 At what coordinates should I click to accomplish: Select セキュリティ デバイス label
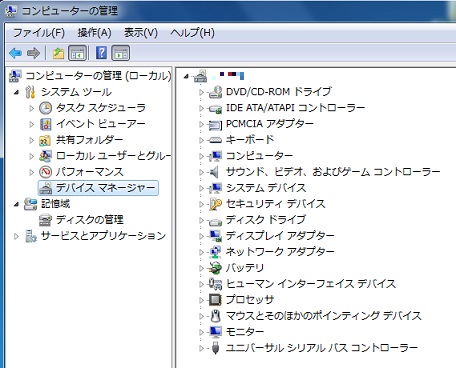pos(276,204)
